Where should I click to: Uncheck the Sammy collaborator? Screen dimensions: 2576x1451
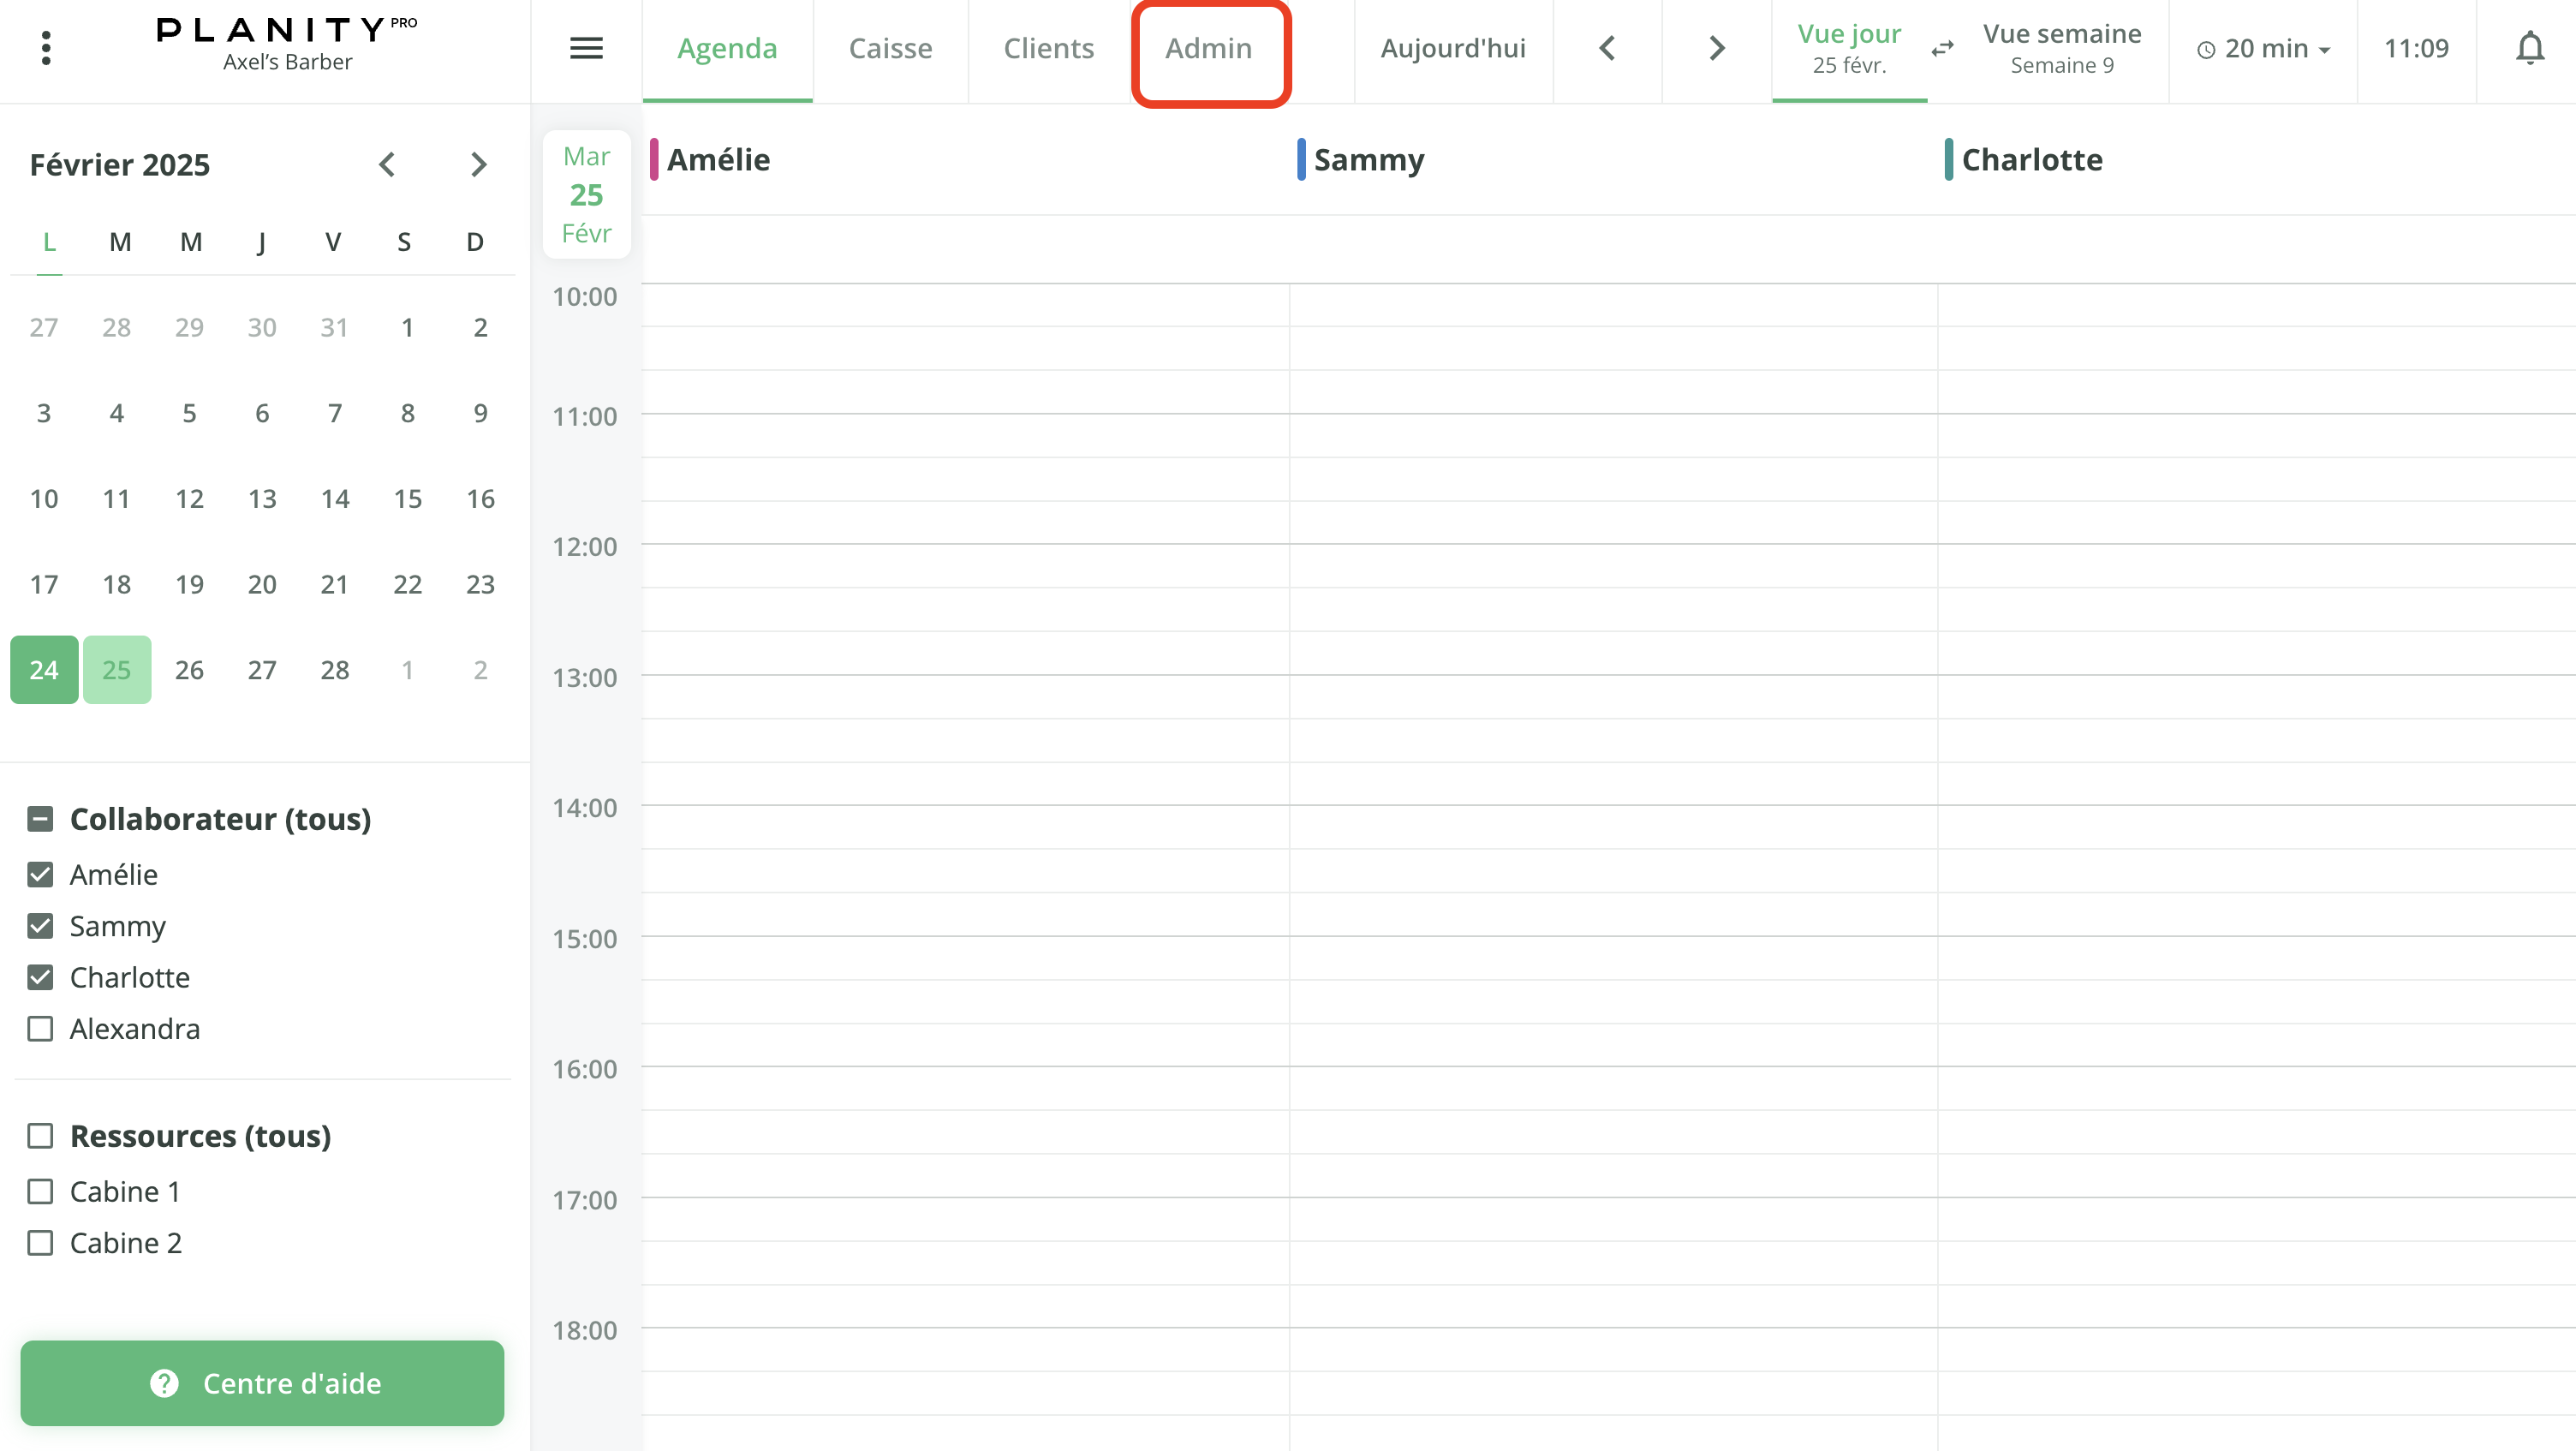click(40, 925)
